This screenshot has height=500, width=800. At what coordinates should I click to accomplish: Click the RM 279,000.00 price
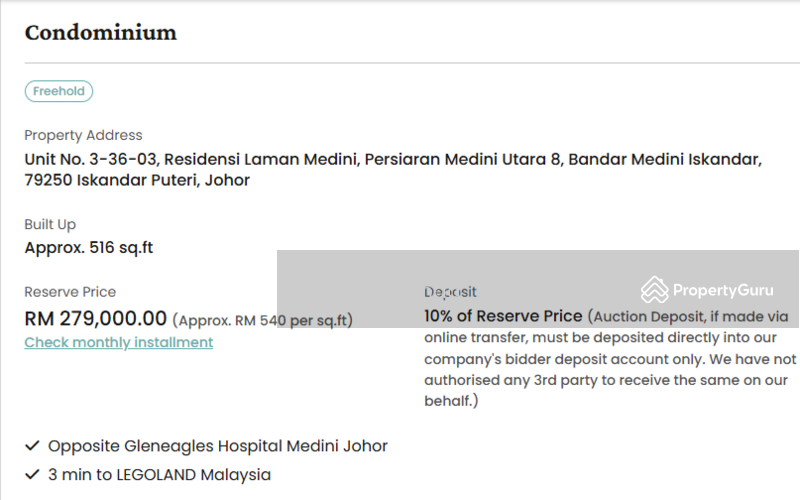click(95, 319)
